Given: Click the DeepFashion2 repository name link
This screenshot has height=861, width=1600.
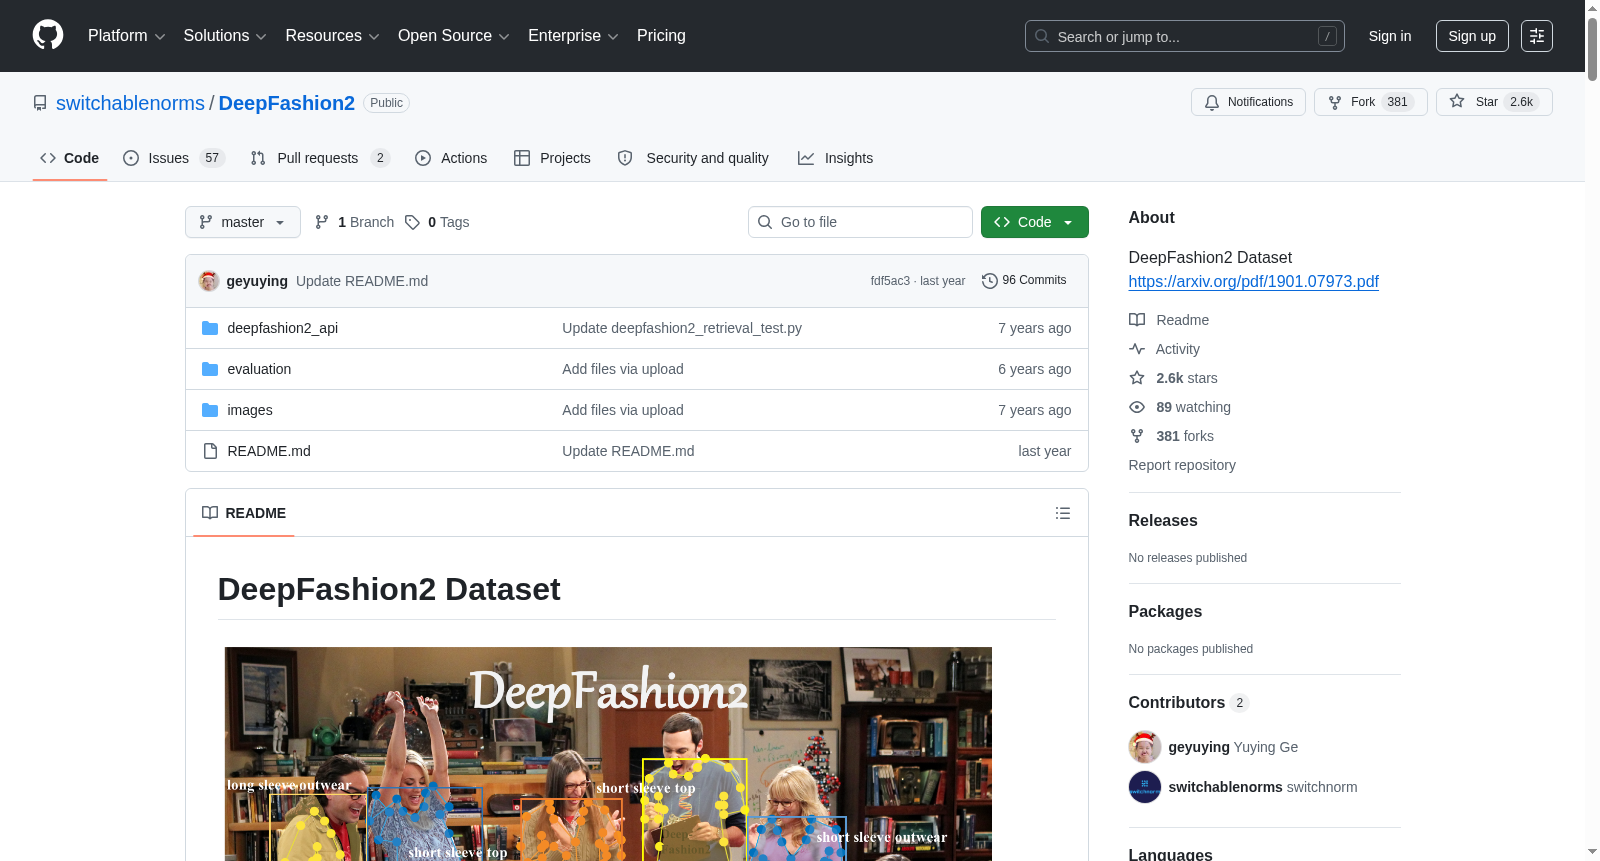Looking at the screenshot, I should click(x=287, y=103).
